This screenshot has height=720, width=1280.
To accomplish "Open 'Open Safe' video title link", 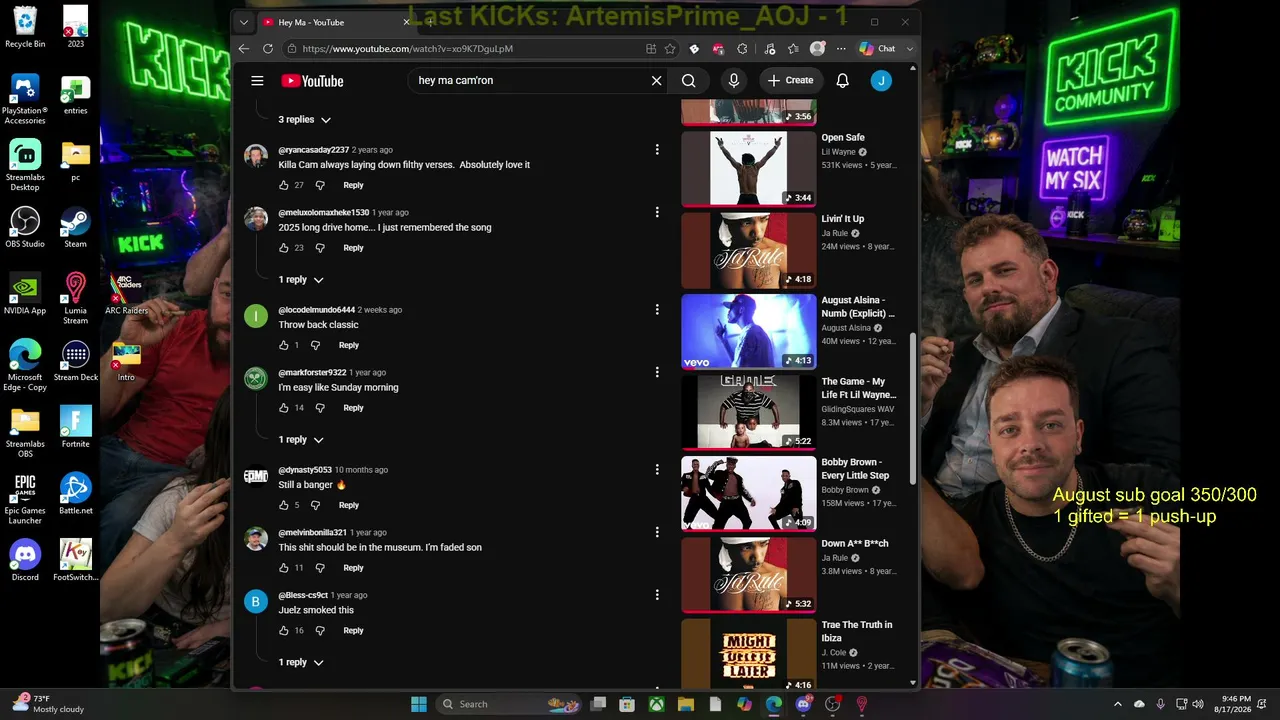I will (843, 138).
